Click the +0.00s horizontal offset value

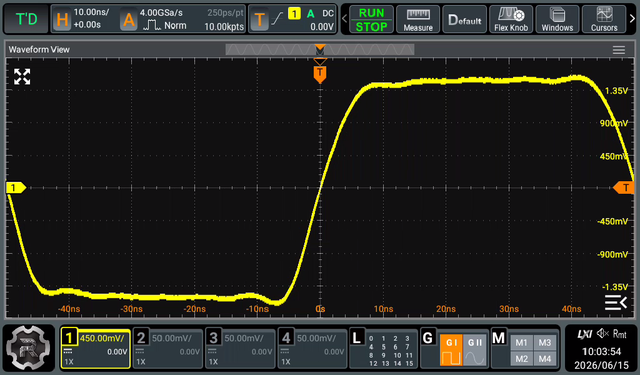(x=87, y=25)
